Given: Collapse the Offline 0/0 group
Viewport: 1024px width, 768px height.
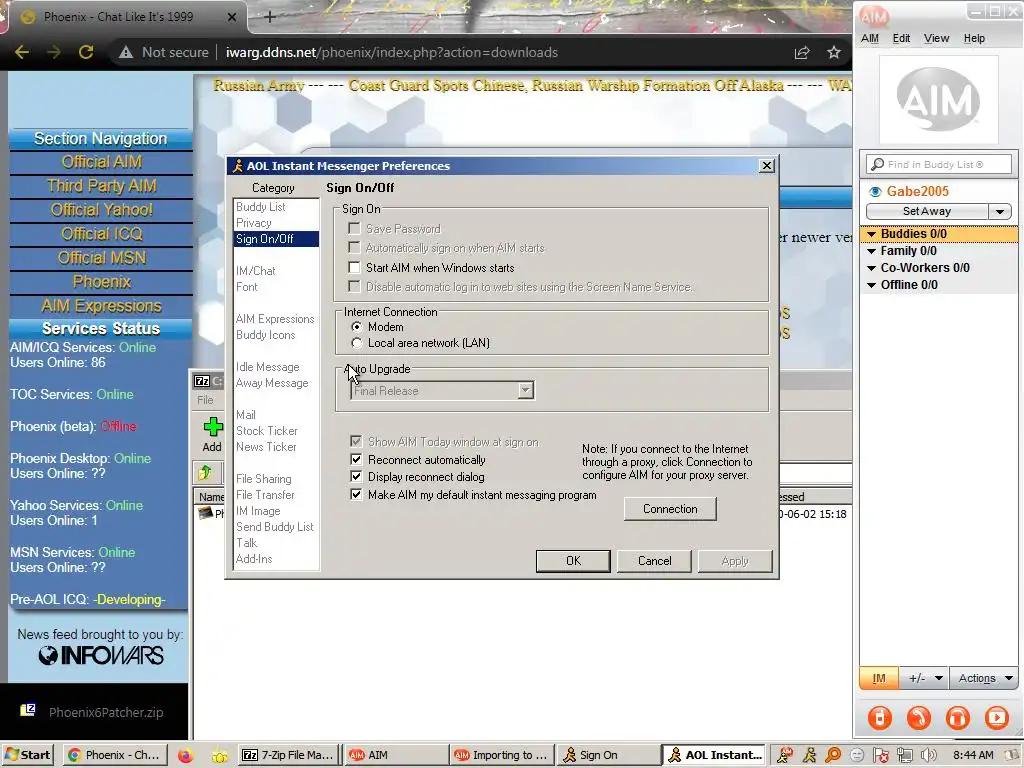Looking at the screenshot, I should click(x=871, y=285).
